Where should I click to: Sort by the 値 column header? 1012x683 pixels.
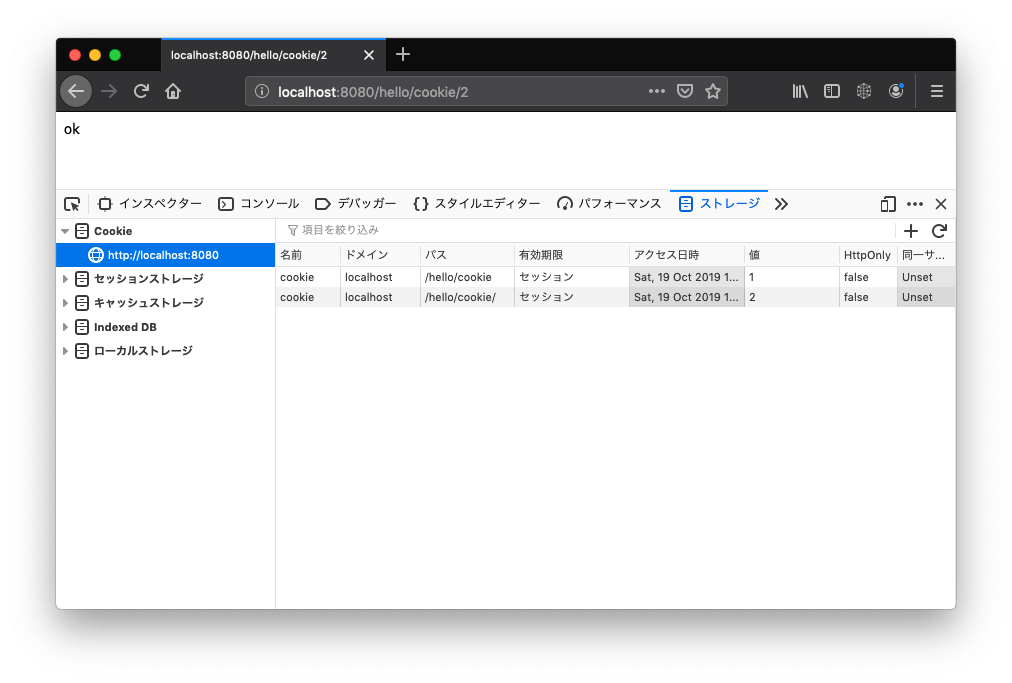pyautogui.click(x=792, y=255)
